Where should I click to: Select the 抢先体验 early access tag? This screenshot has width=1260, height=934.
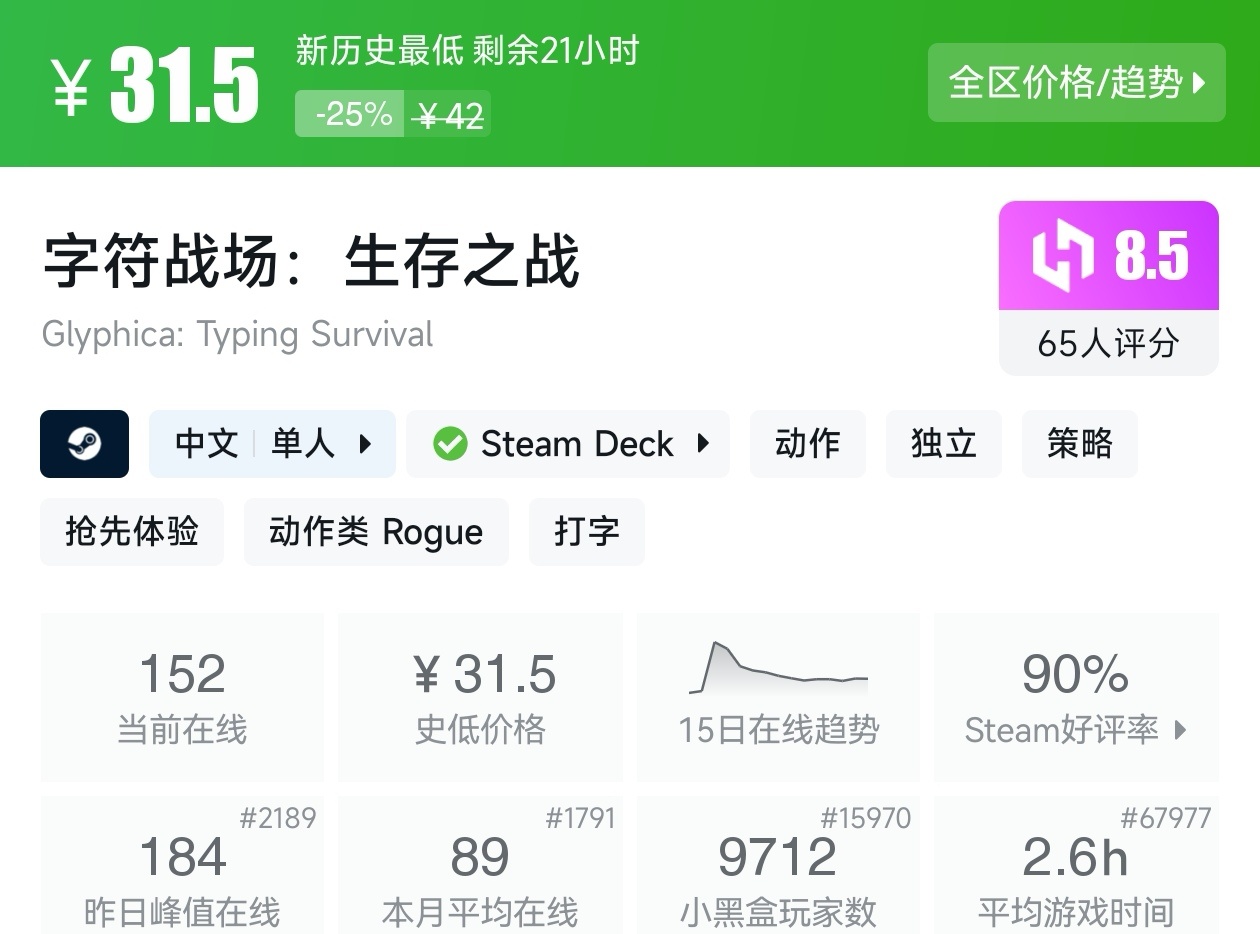132,532
